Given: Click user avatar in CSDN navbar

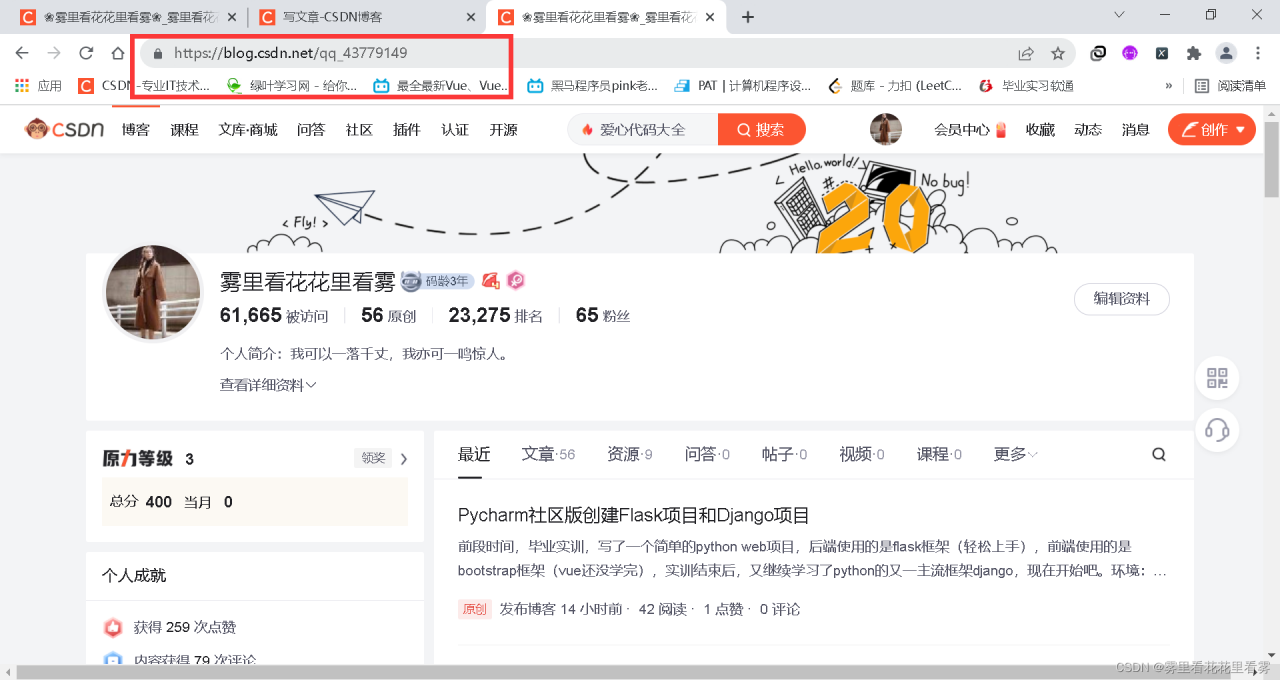Looking at the screenshot, I should tap(886, 129).
